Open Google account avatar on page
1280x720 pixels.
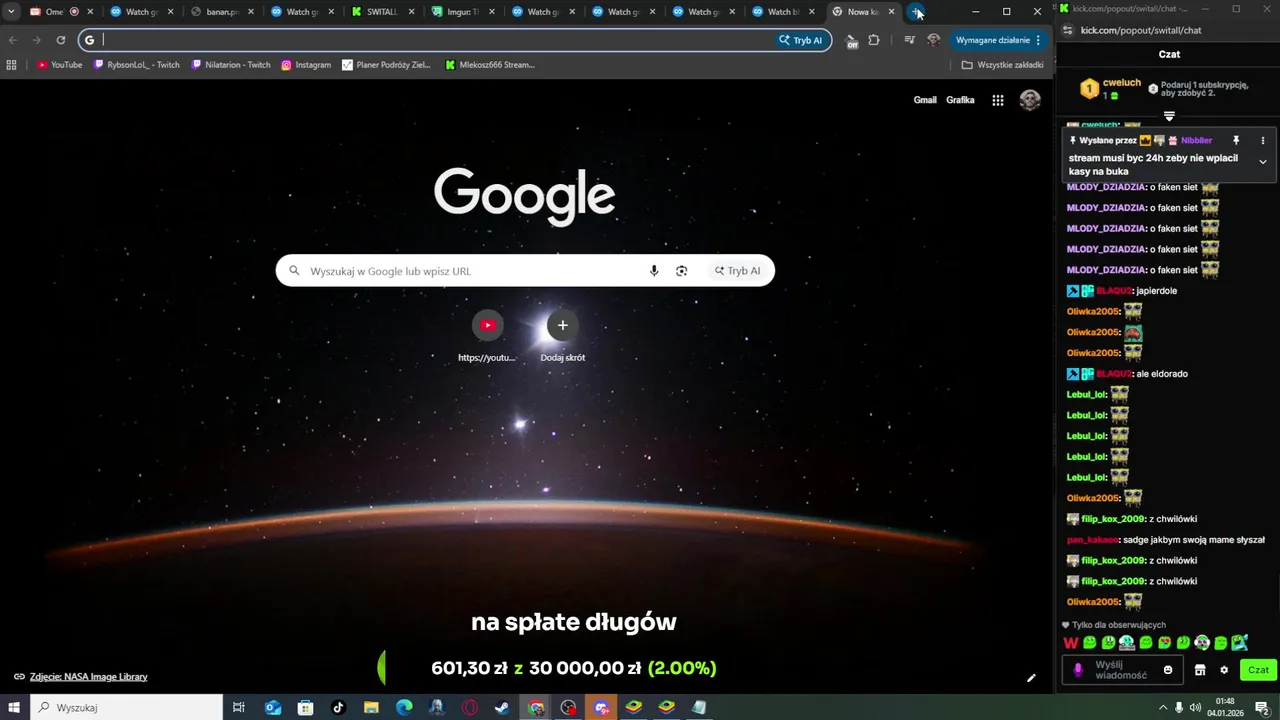click(1030, 100)
